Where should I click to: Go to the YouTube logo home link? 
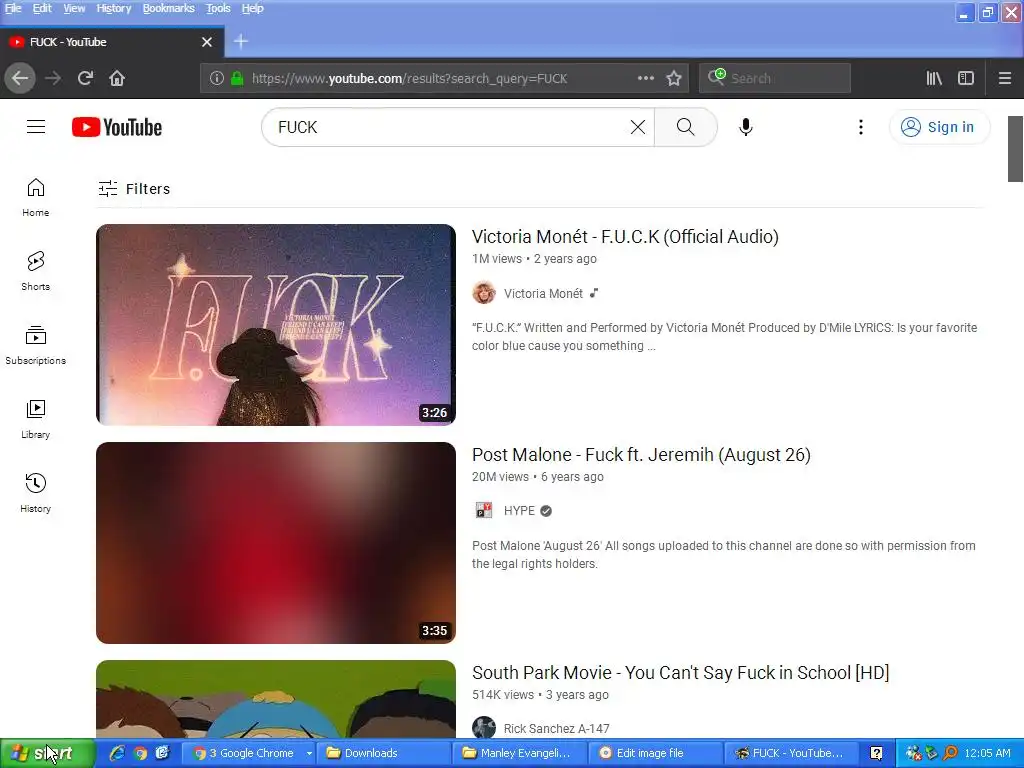[117, 127]
